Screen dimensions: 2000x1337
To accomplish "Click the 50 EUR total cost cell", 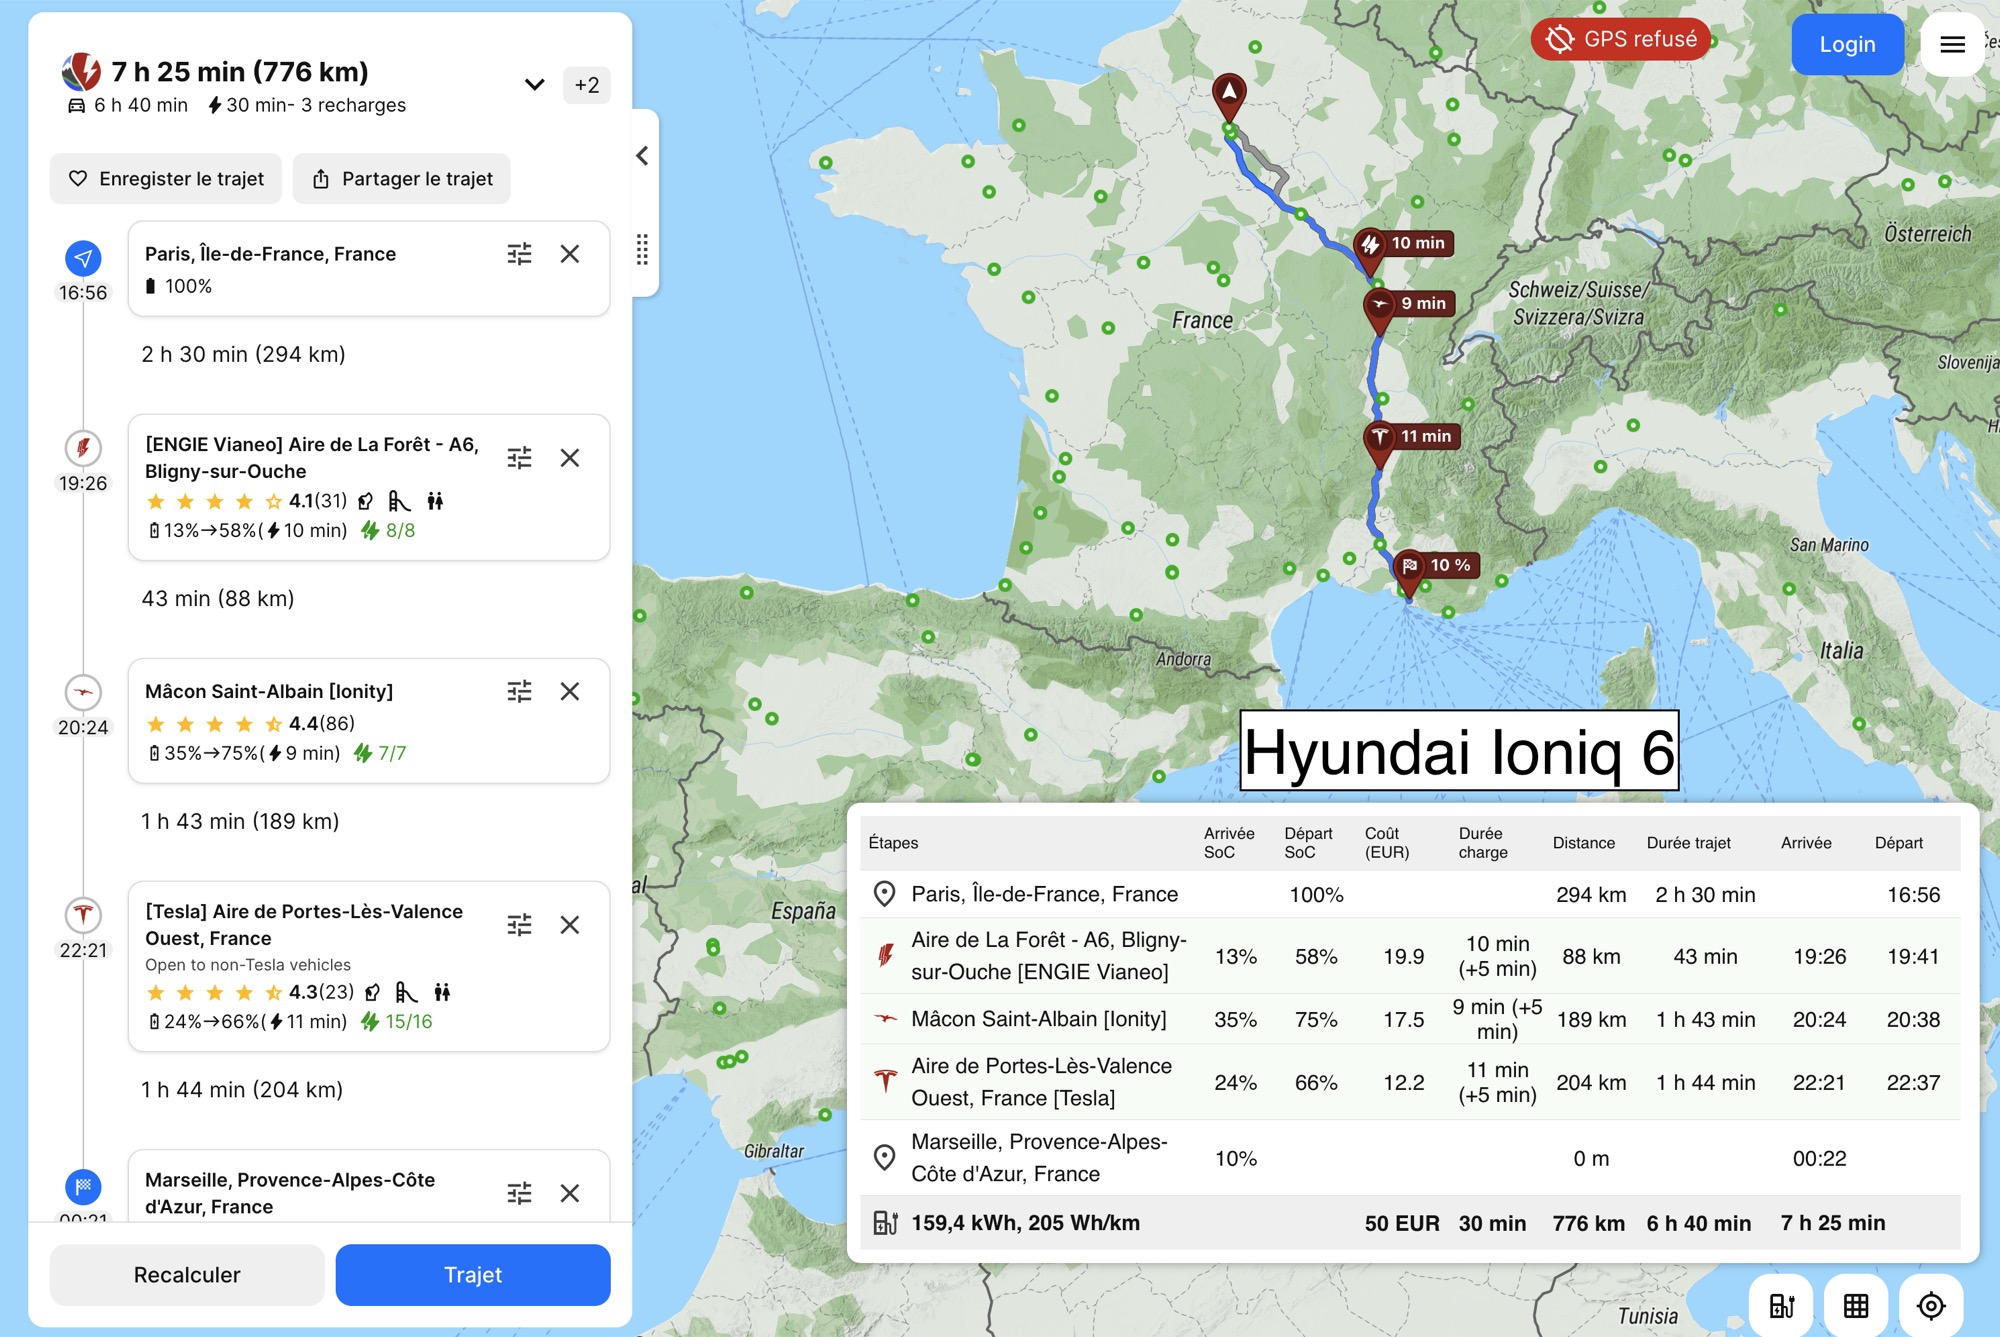I will tap(1402, 1223).
